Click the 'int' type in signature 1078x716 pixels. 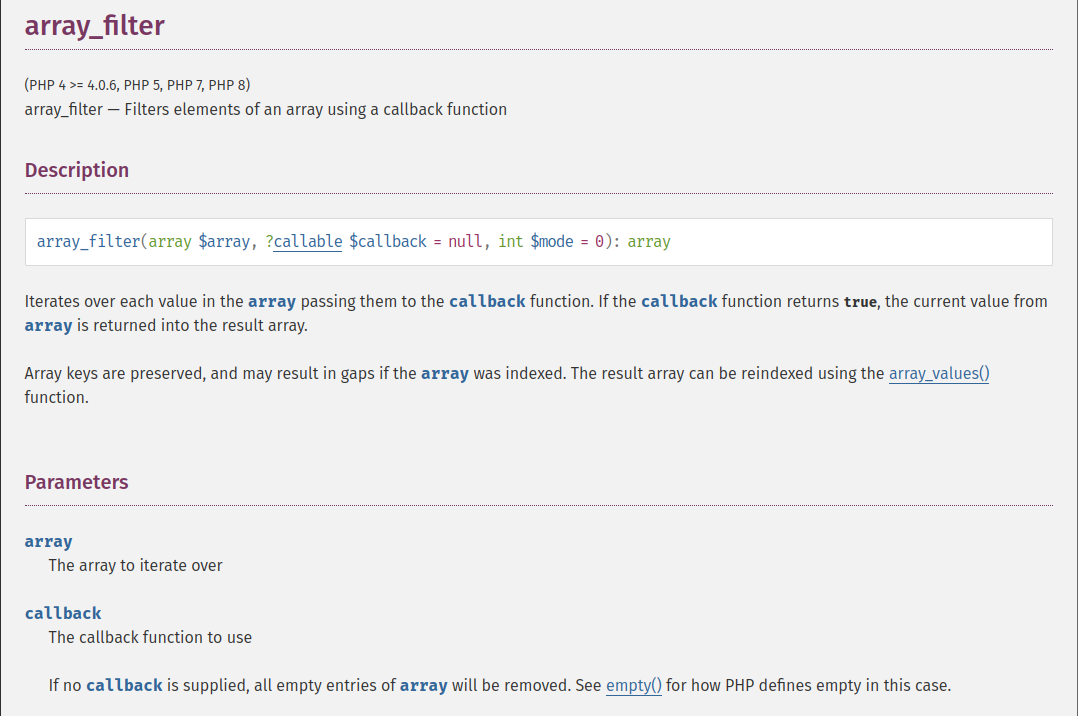pos(510,241)
